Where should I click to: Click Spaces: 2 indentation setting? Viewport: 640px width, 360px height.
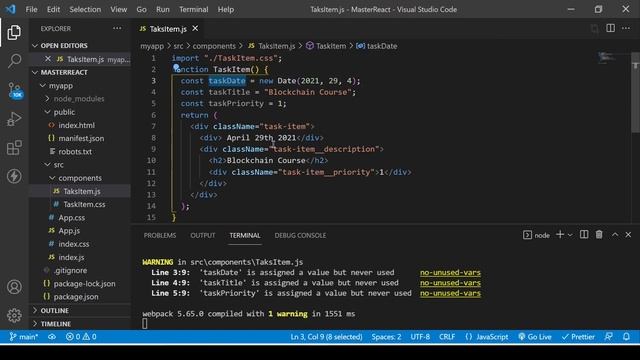pyautogui.click(x=386, y=337)
